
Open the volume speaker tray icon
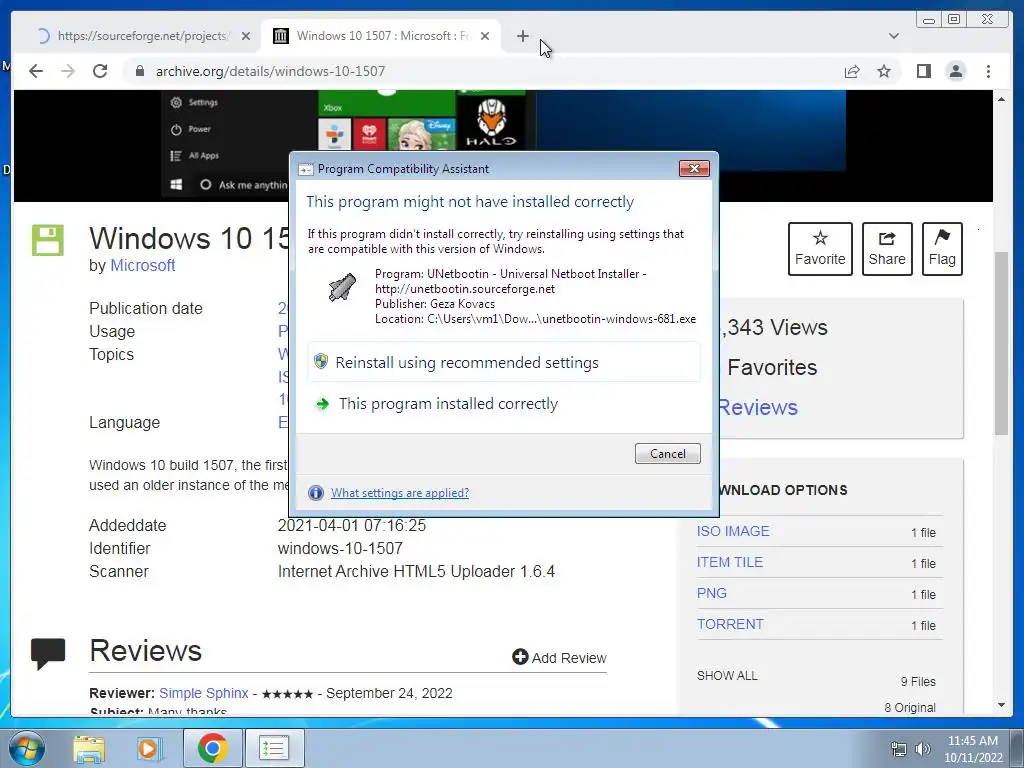[922, 749]
